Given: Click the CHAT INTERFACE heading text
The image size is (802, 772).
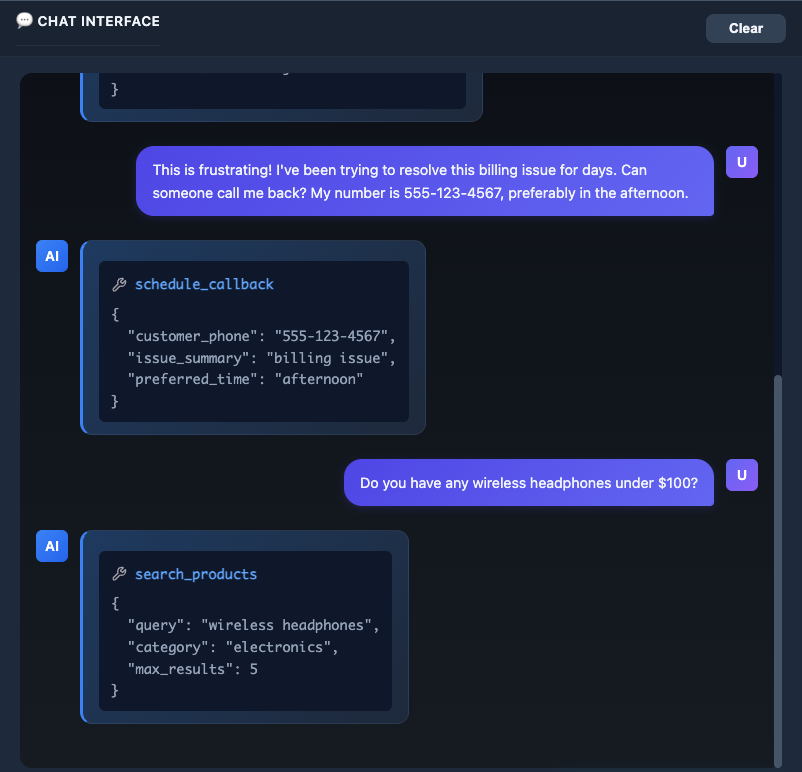Looking at the screenshot, I should tap(98, 21).
